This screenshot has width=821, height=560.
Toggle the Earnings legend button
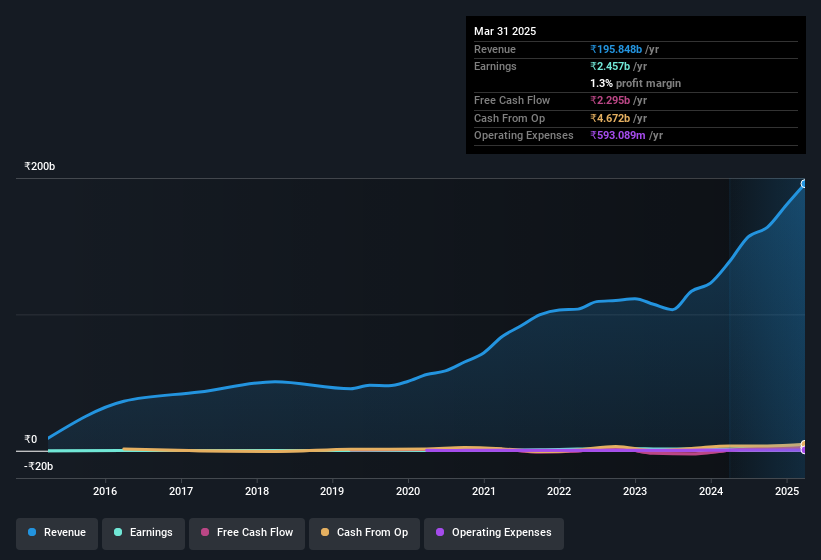coord(143,533)
